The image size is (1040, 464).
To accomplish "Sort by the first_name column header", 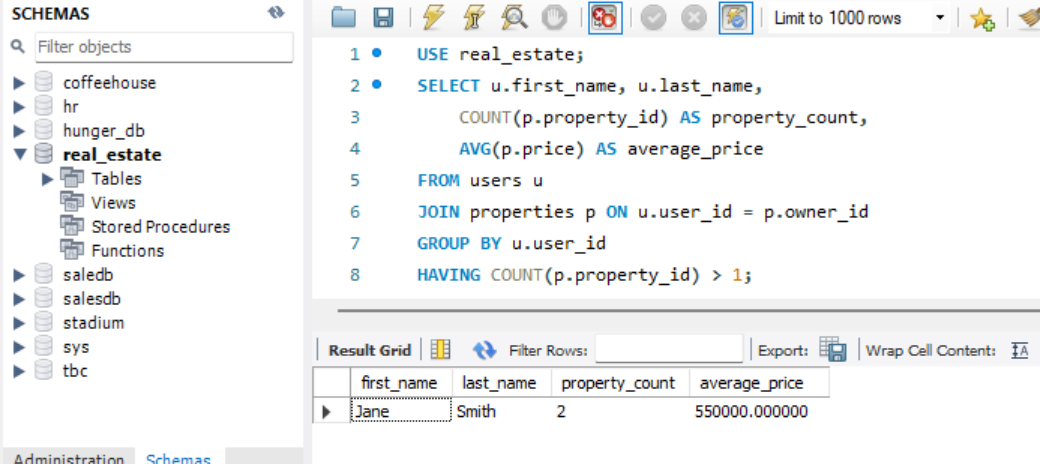I will [x=401, y=382].
